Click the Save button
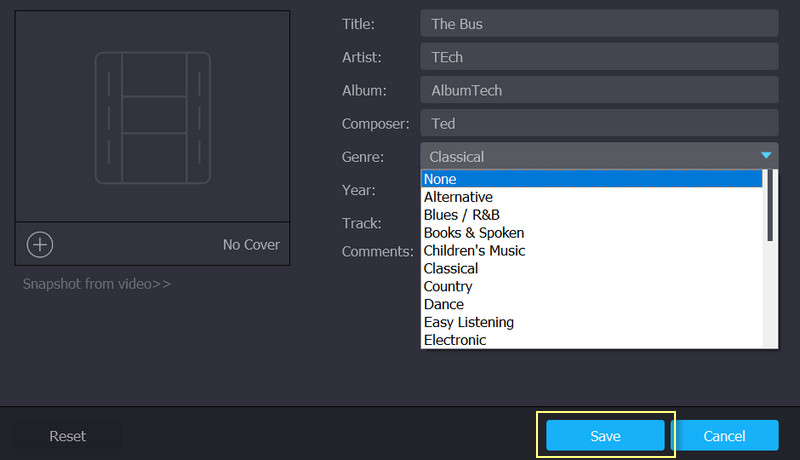The image size is (800, 460). point(605,436)
